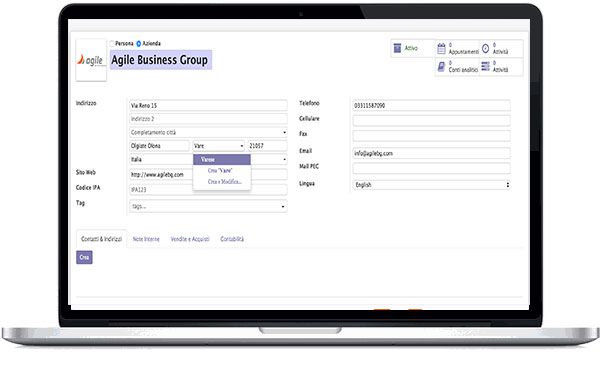Click the Olgiate Olona city field
600x366 pixels.
(x=159, y=146)
